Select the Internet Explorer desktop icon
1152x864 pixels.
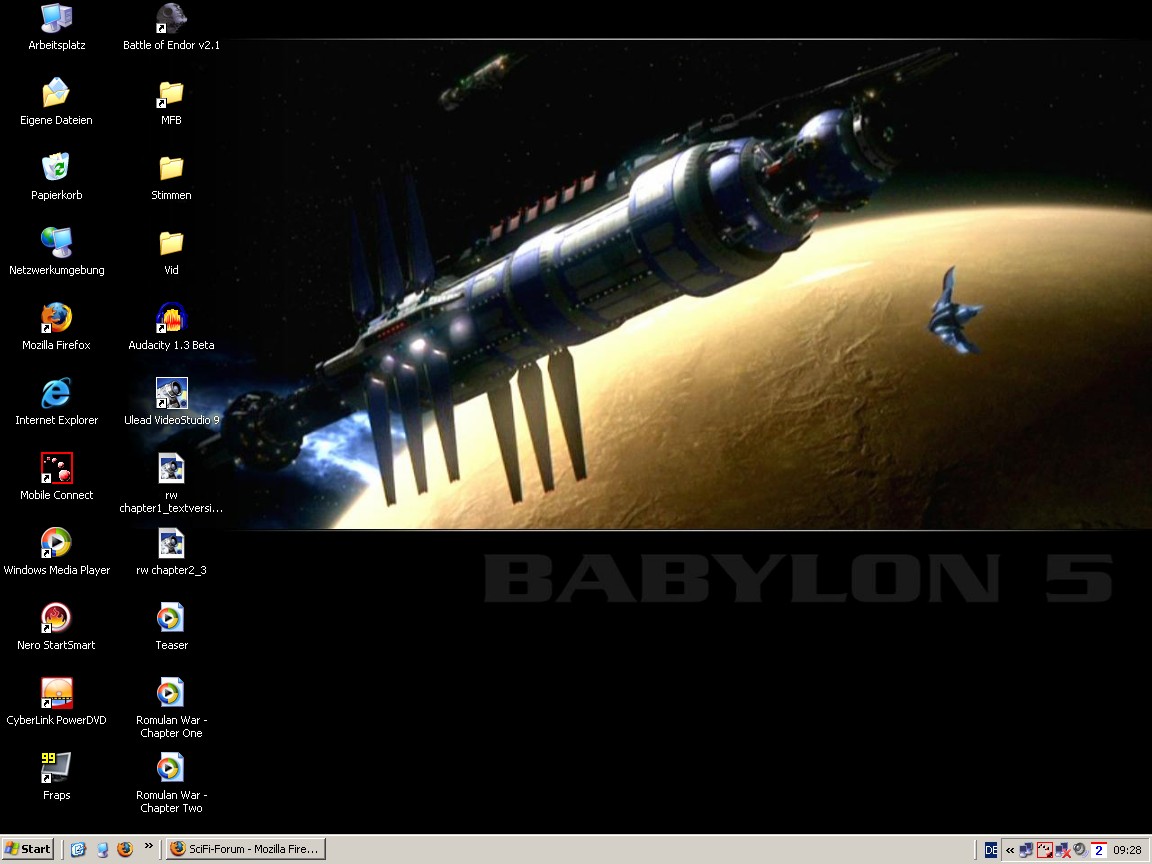coord(56,394)
